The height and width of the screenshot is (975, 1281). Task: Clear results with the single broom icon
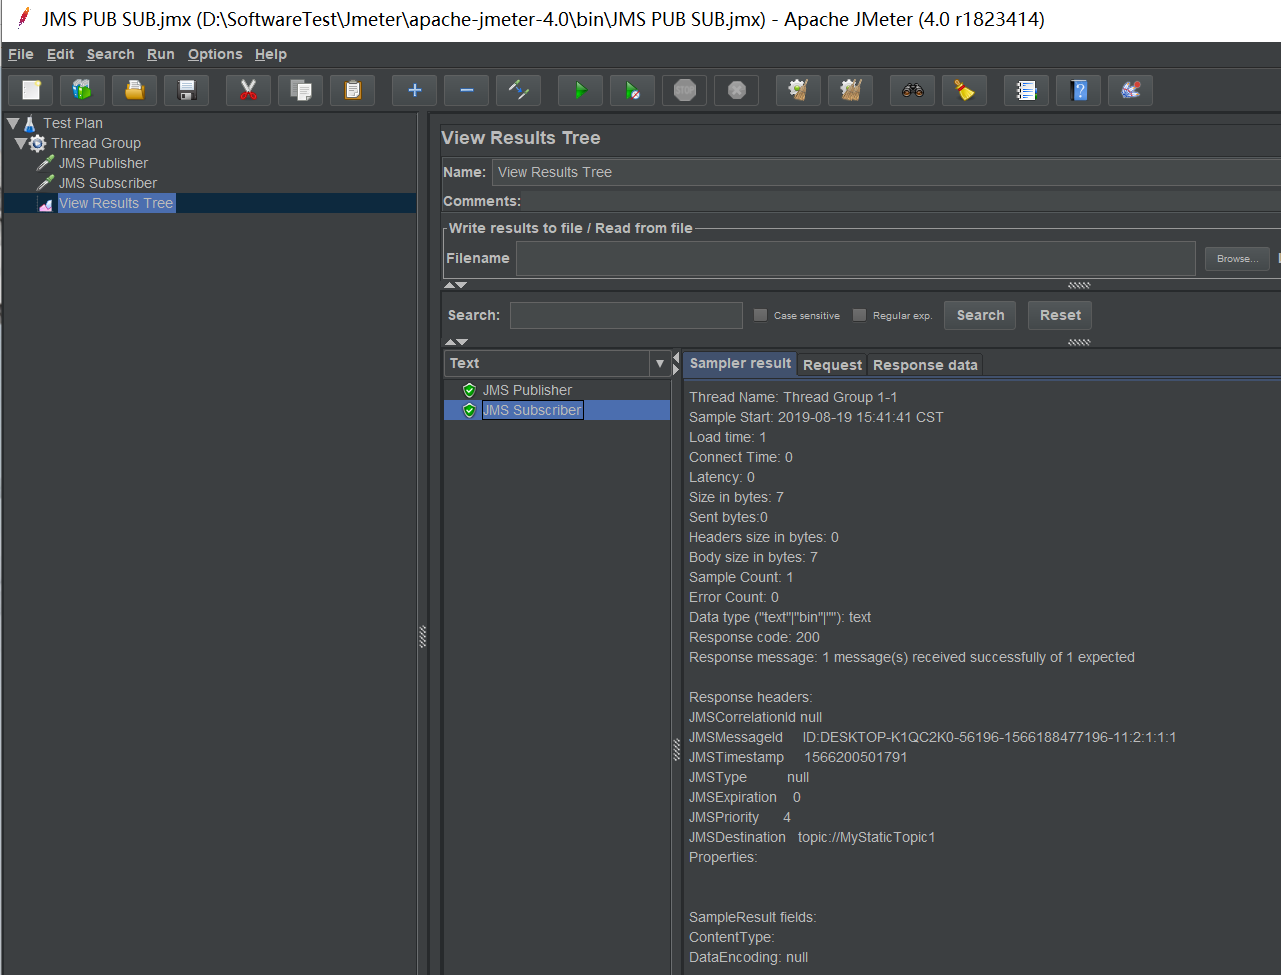point(799,90)
